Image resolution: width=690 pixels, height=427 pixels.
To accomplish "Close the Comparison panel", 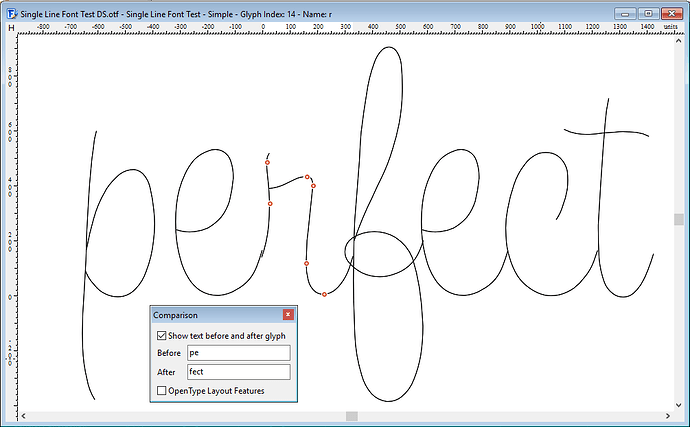I will [289, 315].
